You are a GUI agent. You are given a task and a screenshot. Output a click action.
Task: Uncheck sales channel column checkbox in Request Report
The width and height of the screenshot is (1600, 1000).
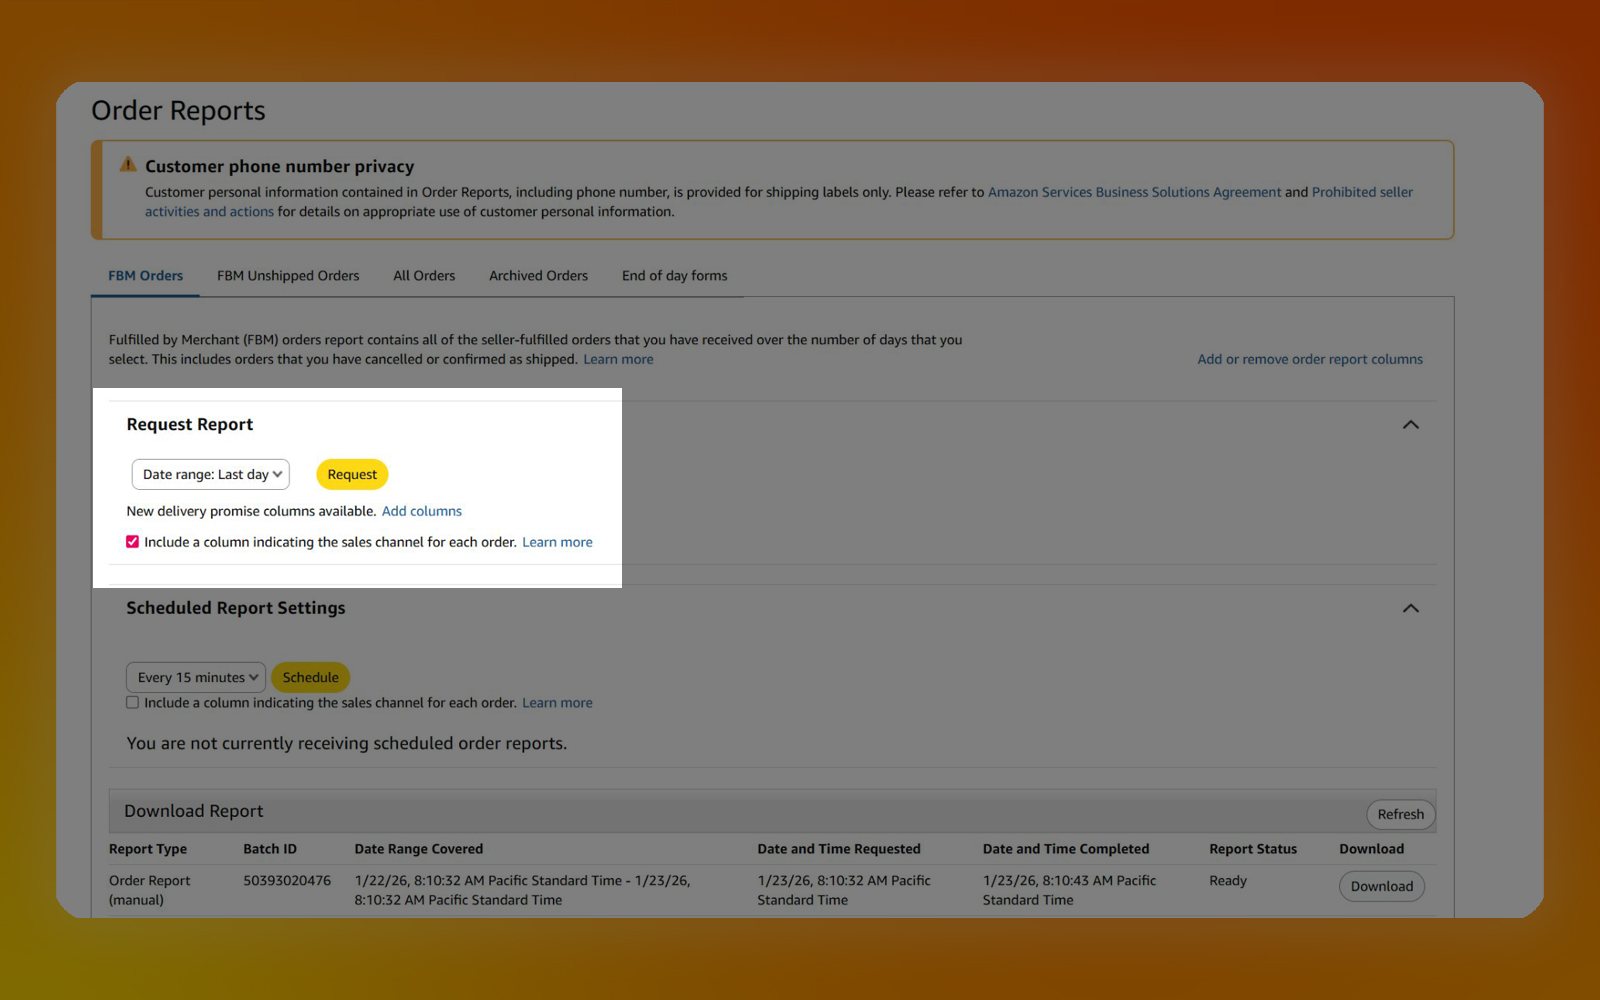pyautogui.click(x=132, y=542)
